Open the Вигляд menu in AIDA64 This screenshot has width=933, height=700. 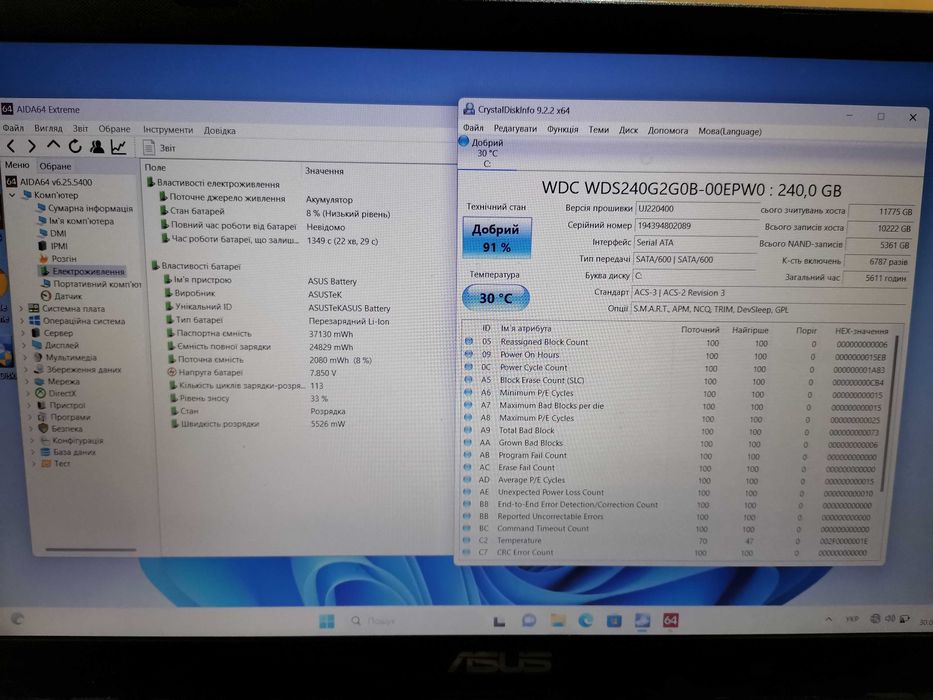tap(48, 128)
